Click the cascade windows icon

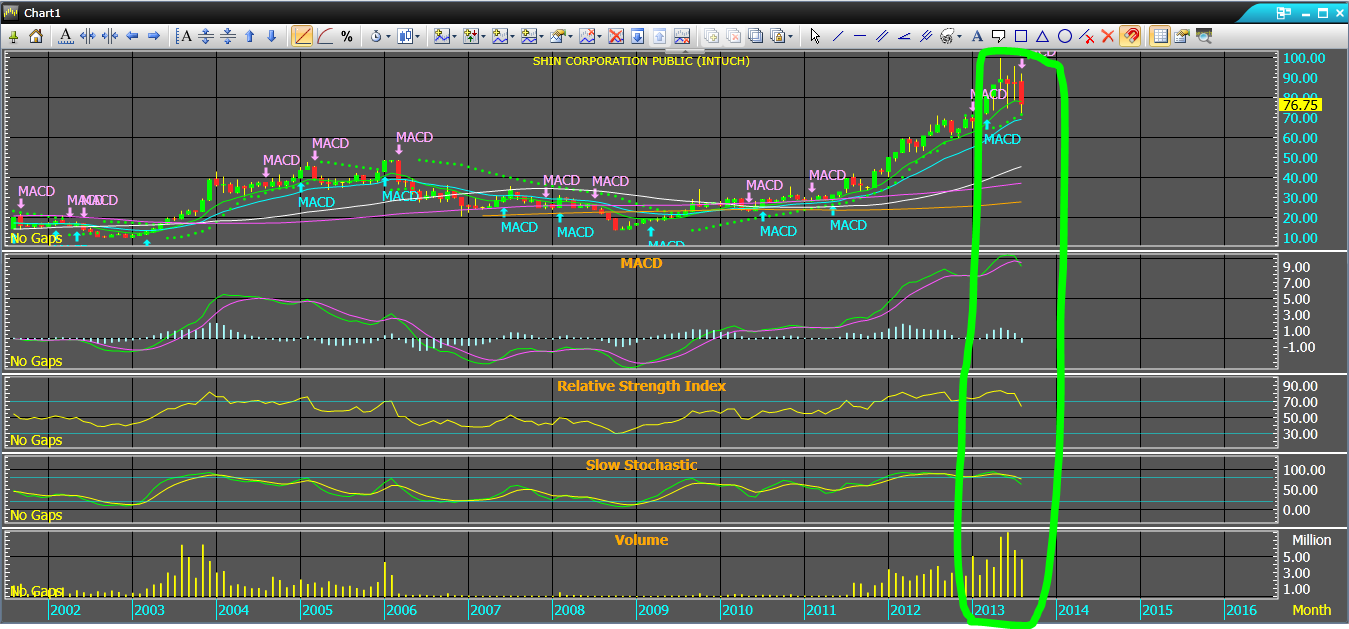click(x=756, y=36)
